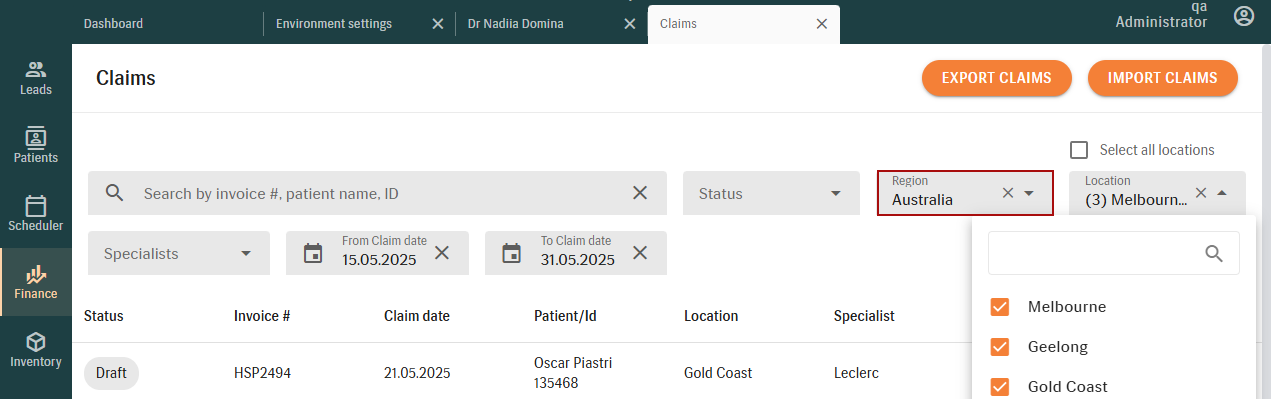
Task: Select the Finance chart icon
Action: point(36,274)
